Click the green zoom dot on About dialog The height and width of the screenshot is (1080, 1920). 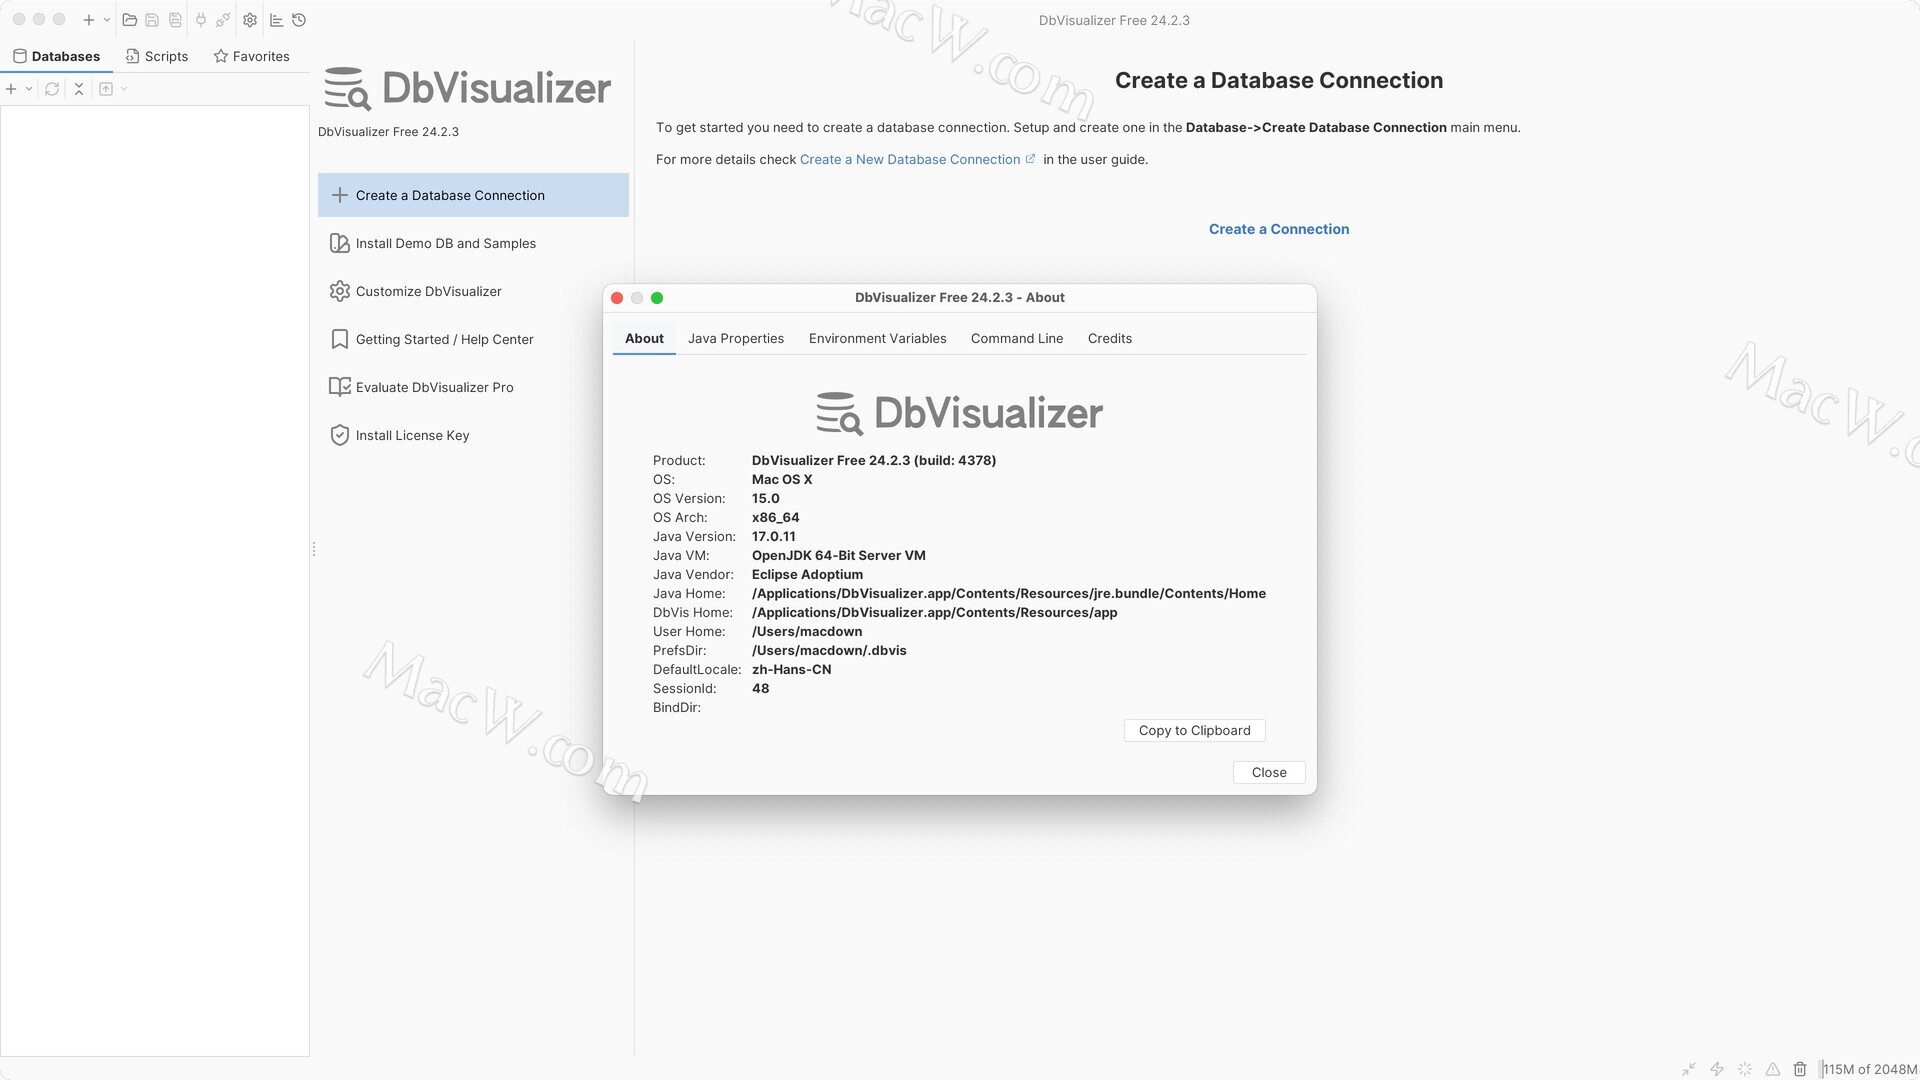[x=657, y=298]
